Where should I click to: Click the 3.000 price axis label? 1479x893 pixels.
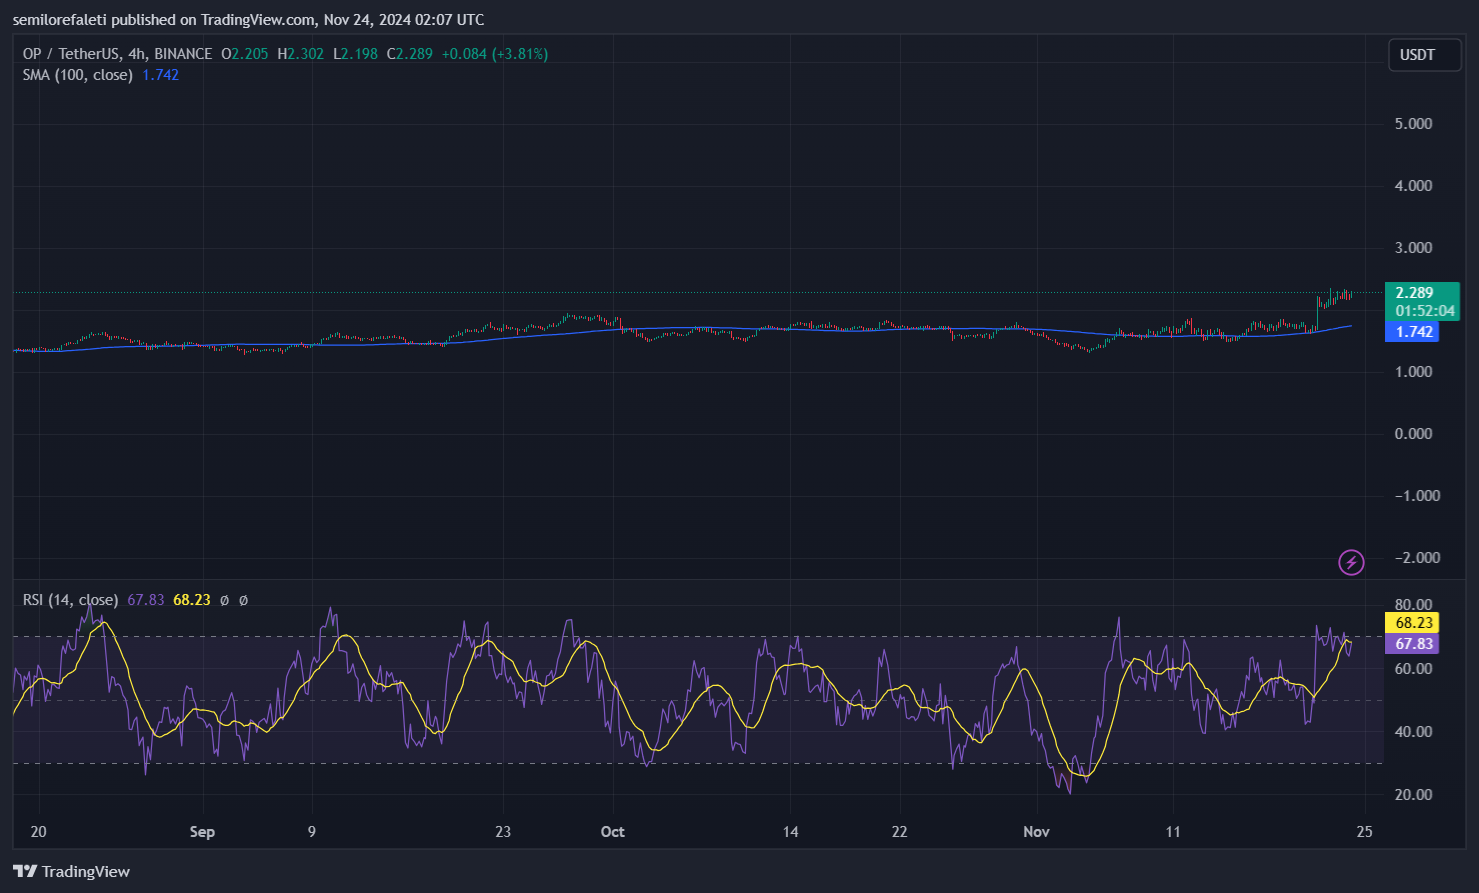click(1414, 248)
